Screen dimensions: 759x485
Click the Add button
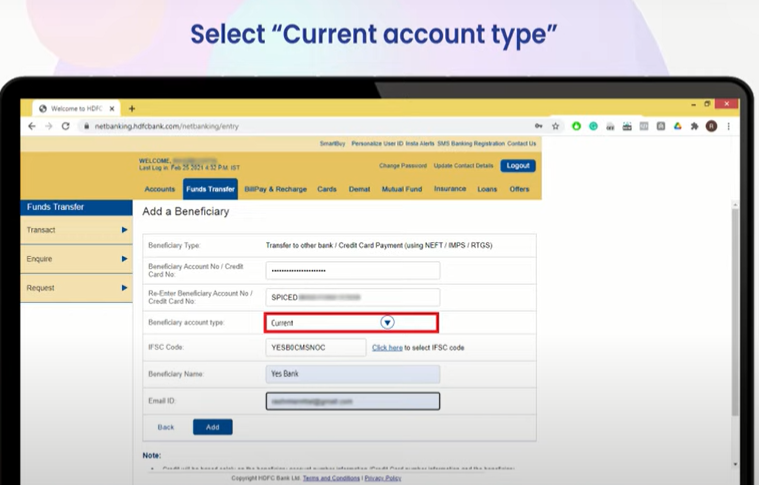(x=213, y=427)
